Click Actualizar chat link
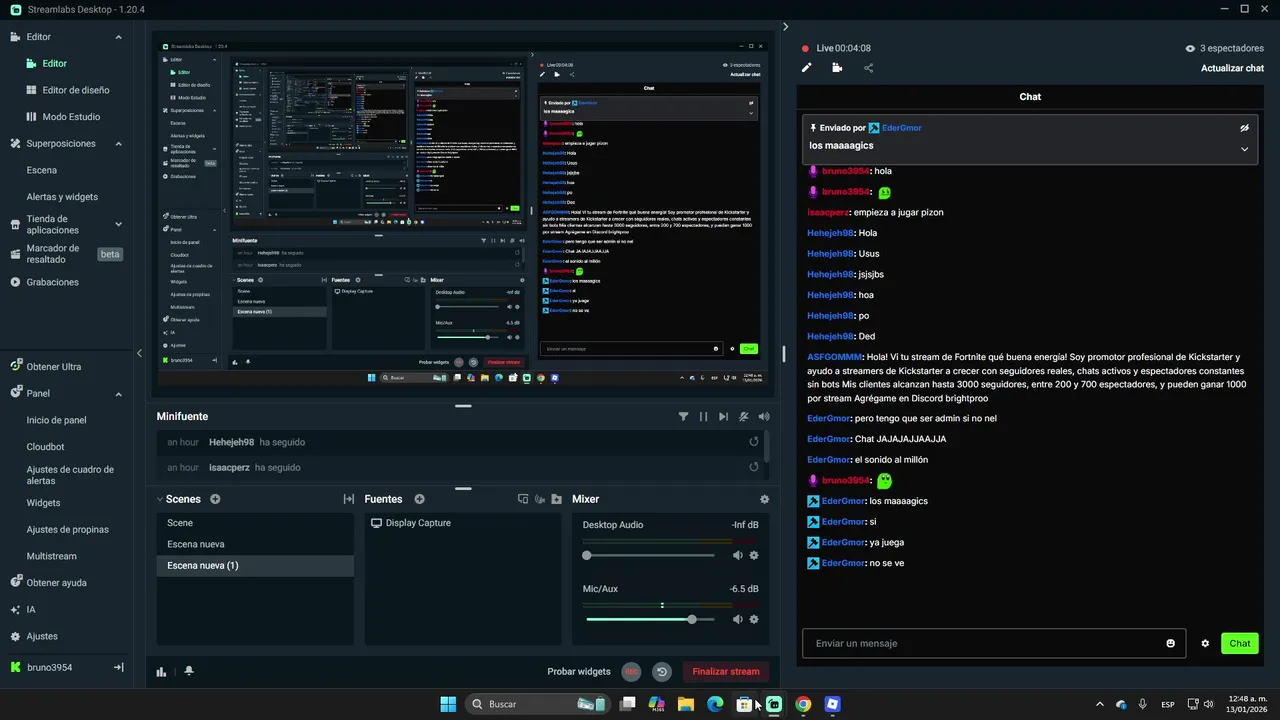This screenshot has width=1280, height=720. pyautogui.click(x=1232, y=68)
